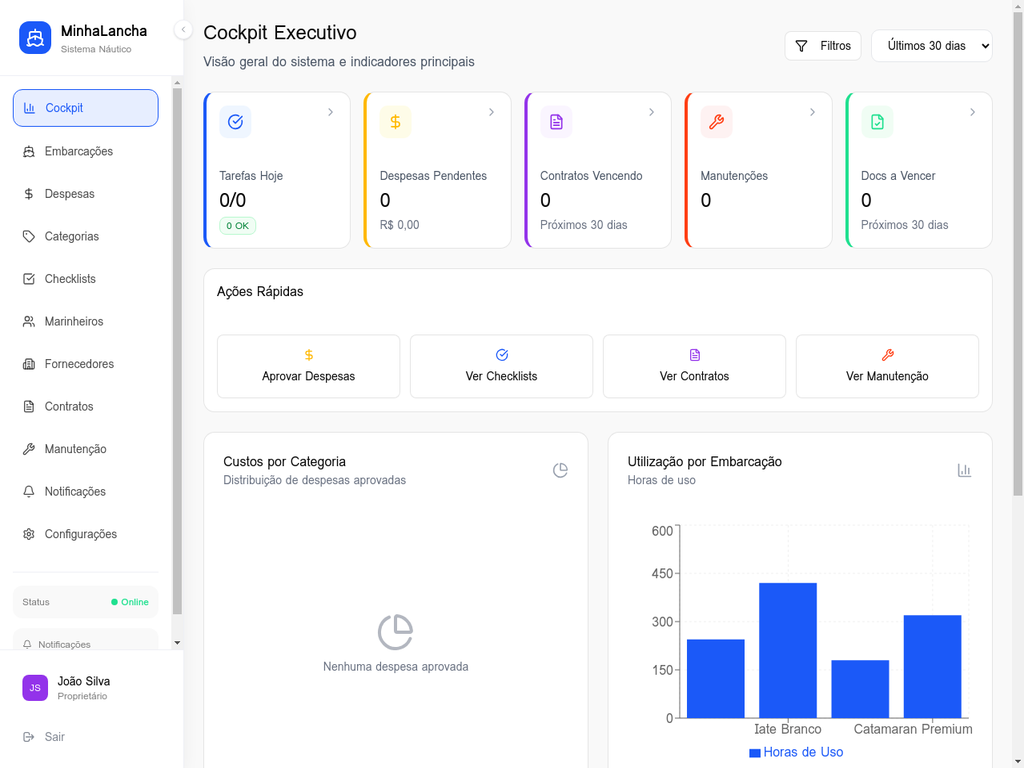Open the Últimos 30 dias period dropdown
The image size is (1024, 768).
(931, 46)
